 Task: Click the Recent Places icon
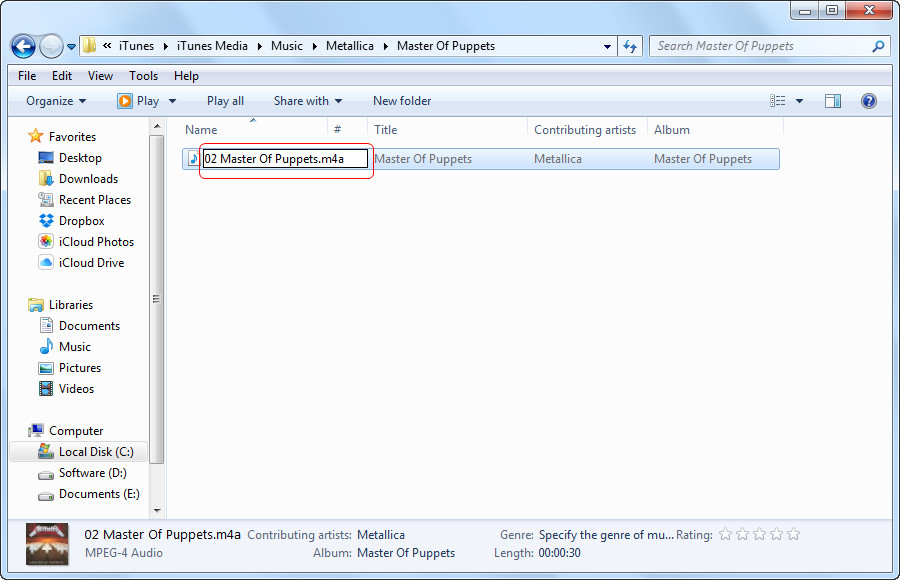(46, 199)
